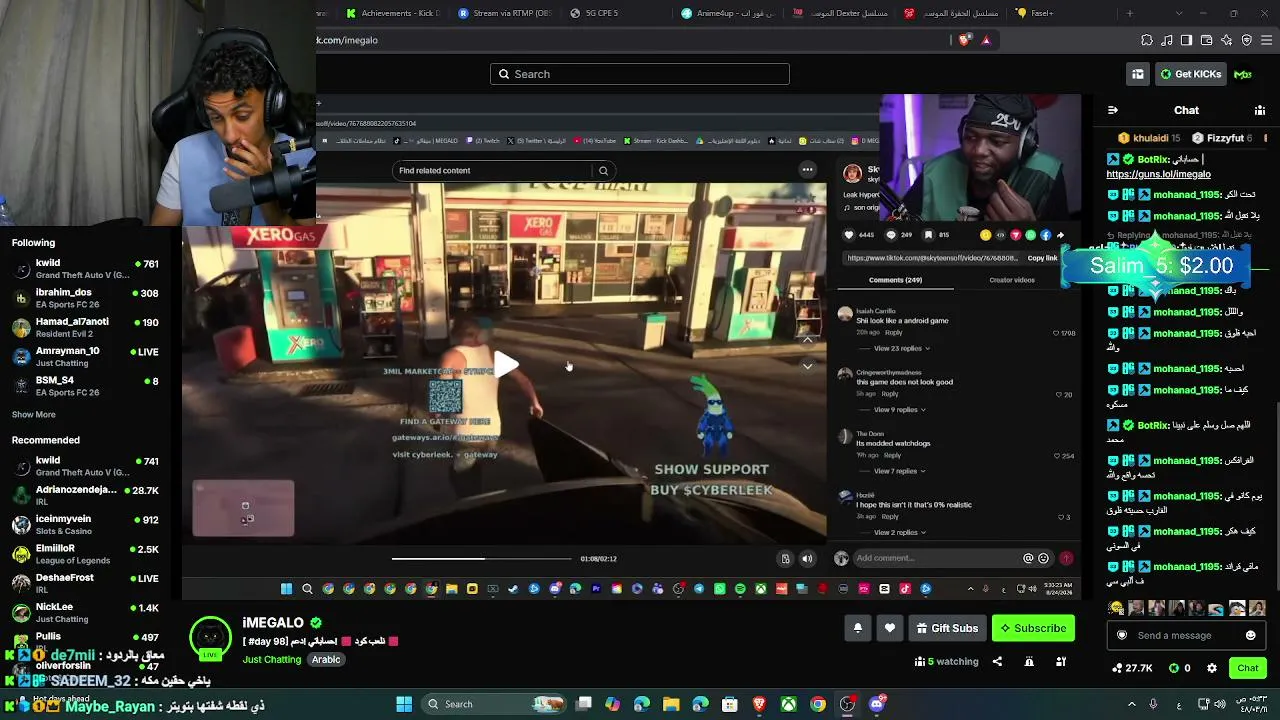Open the Brave Wallet icon
The image size is (1280, 720).
pyautogui.click(x=1206, y=40)
